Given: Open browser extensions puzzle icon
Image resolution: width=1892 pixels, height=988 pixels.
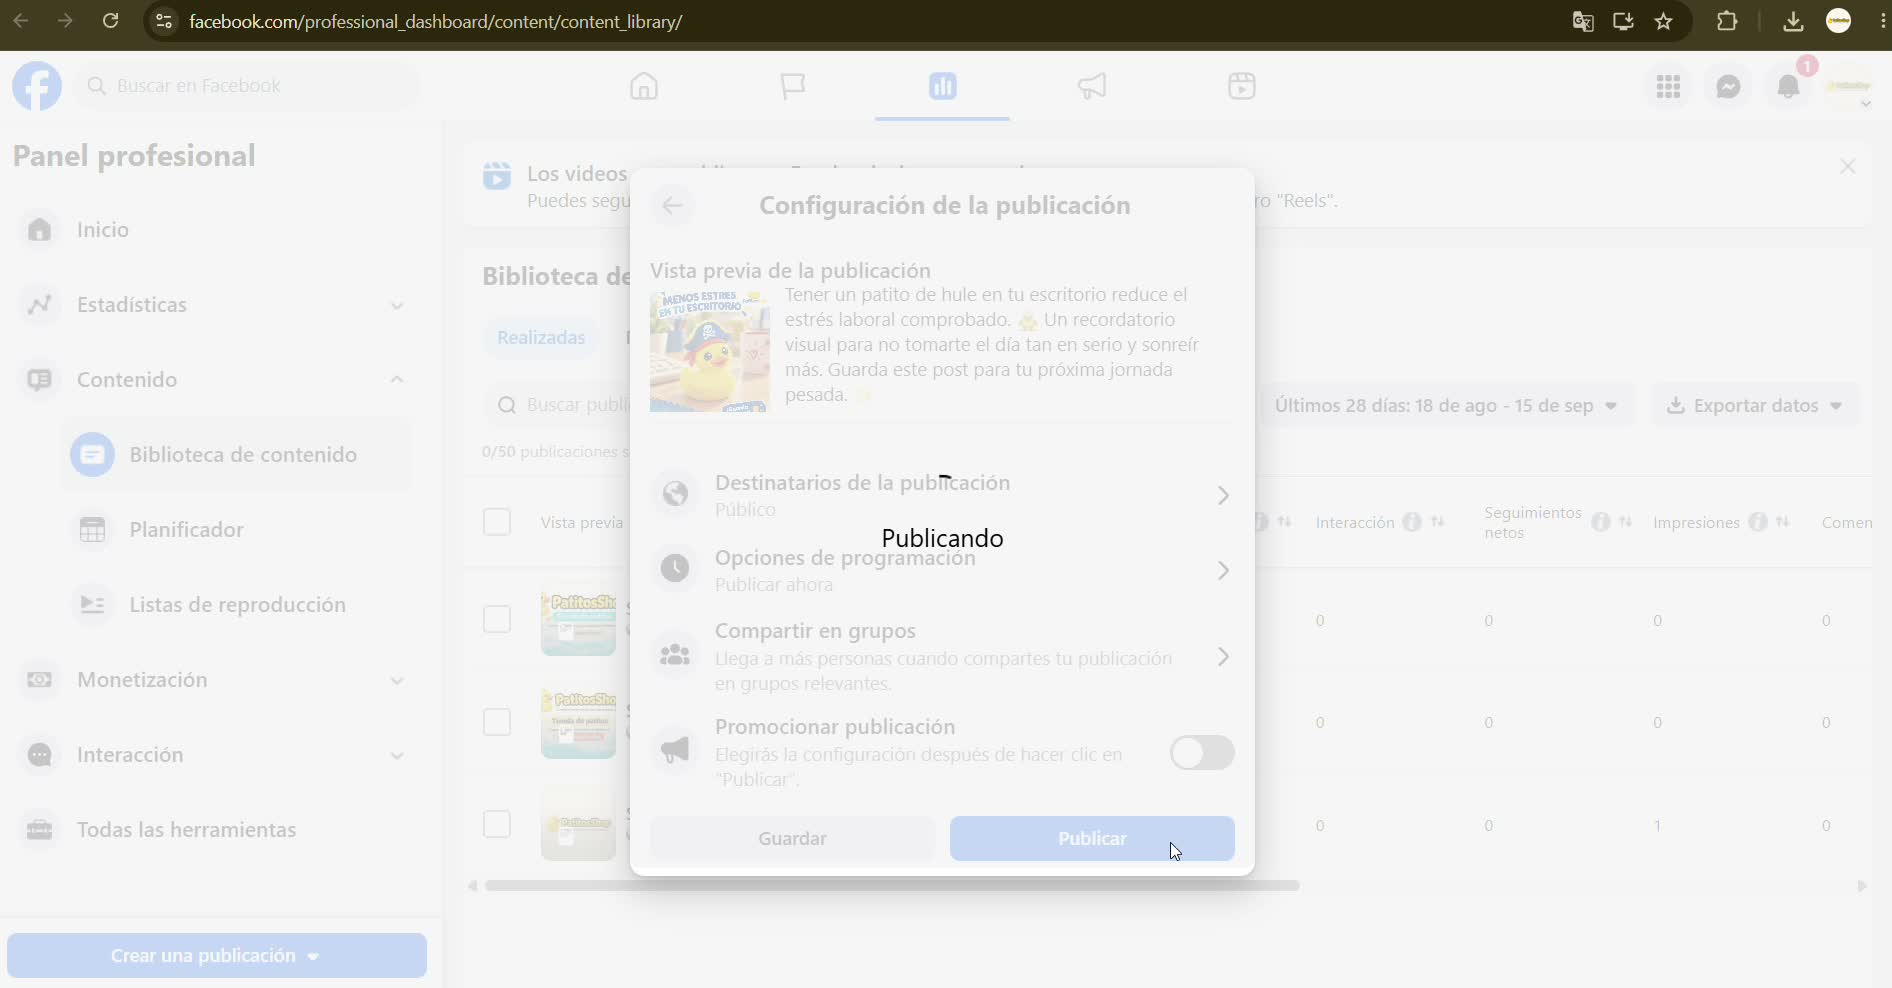Looking at the screenshot, I should pyautogui.click(x=1727, y=21).
